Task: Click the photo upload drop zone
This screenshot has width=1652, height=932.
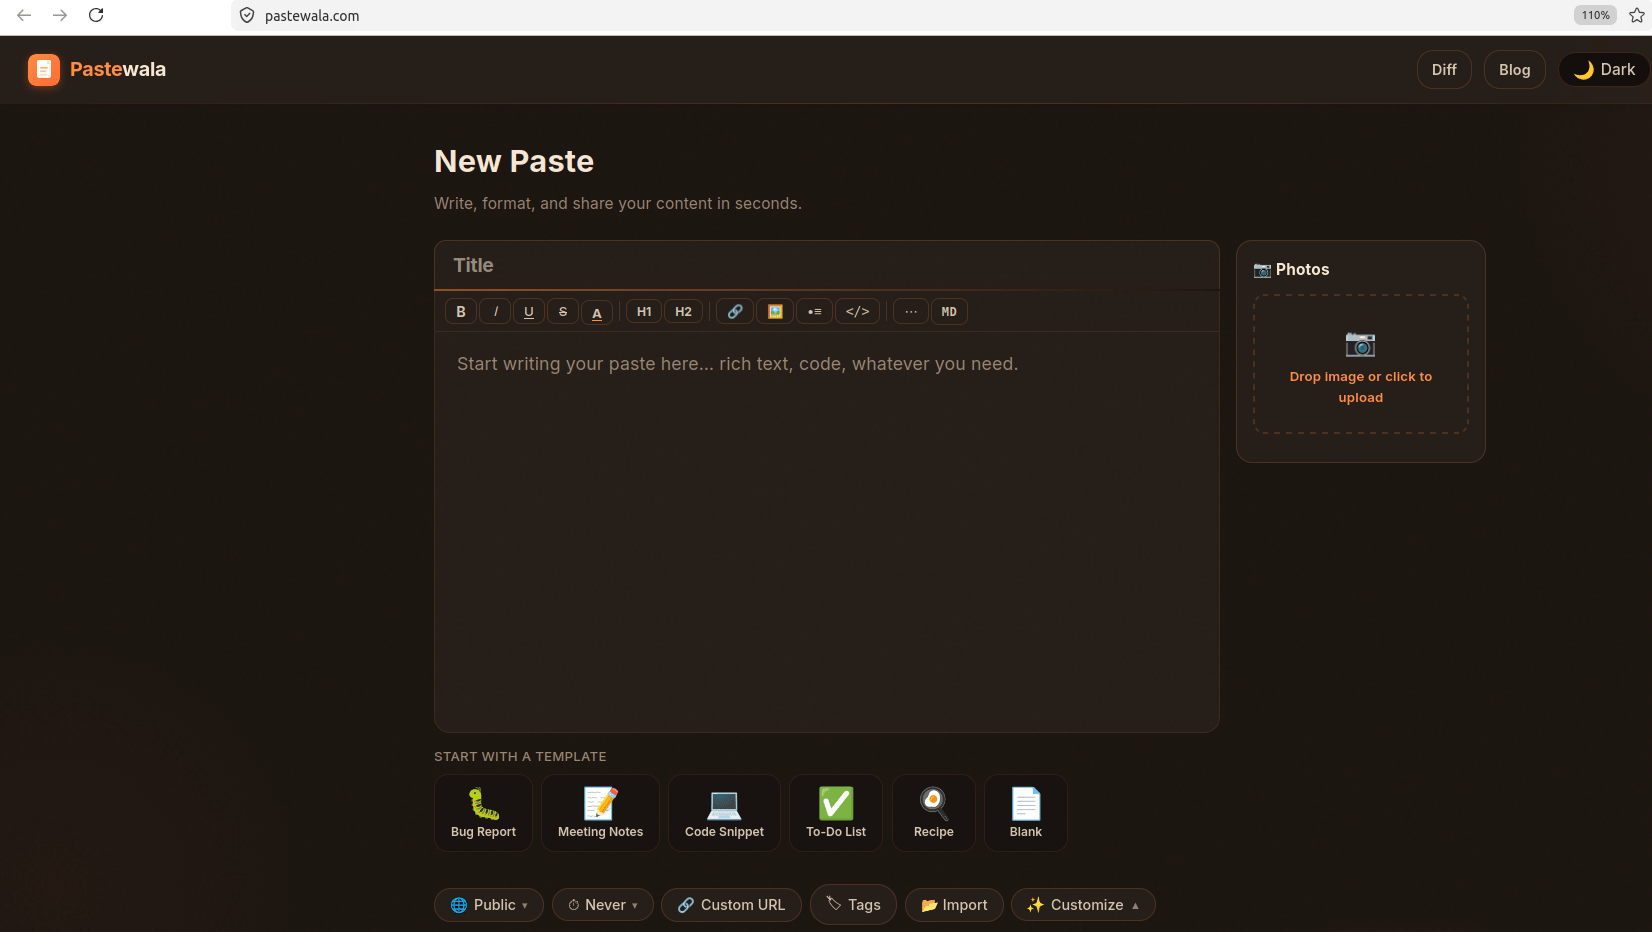Action: coord(1360,364)
